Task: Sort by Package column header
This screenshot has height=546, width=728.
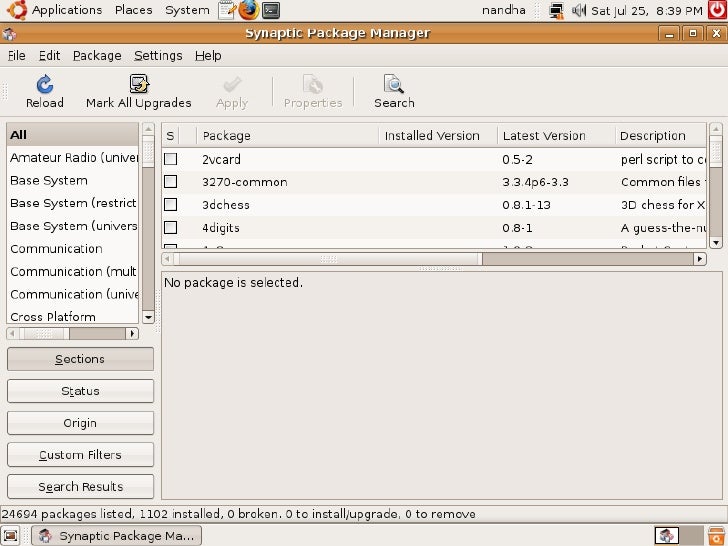Action: pos(288,136)
